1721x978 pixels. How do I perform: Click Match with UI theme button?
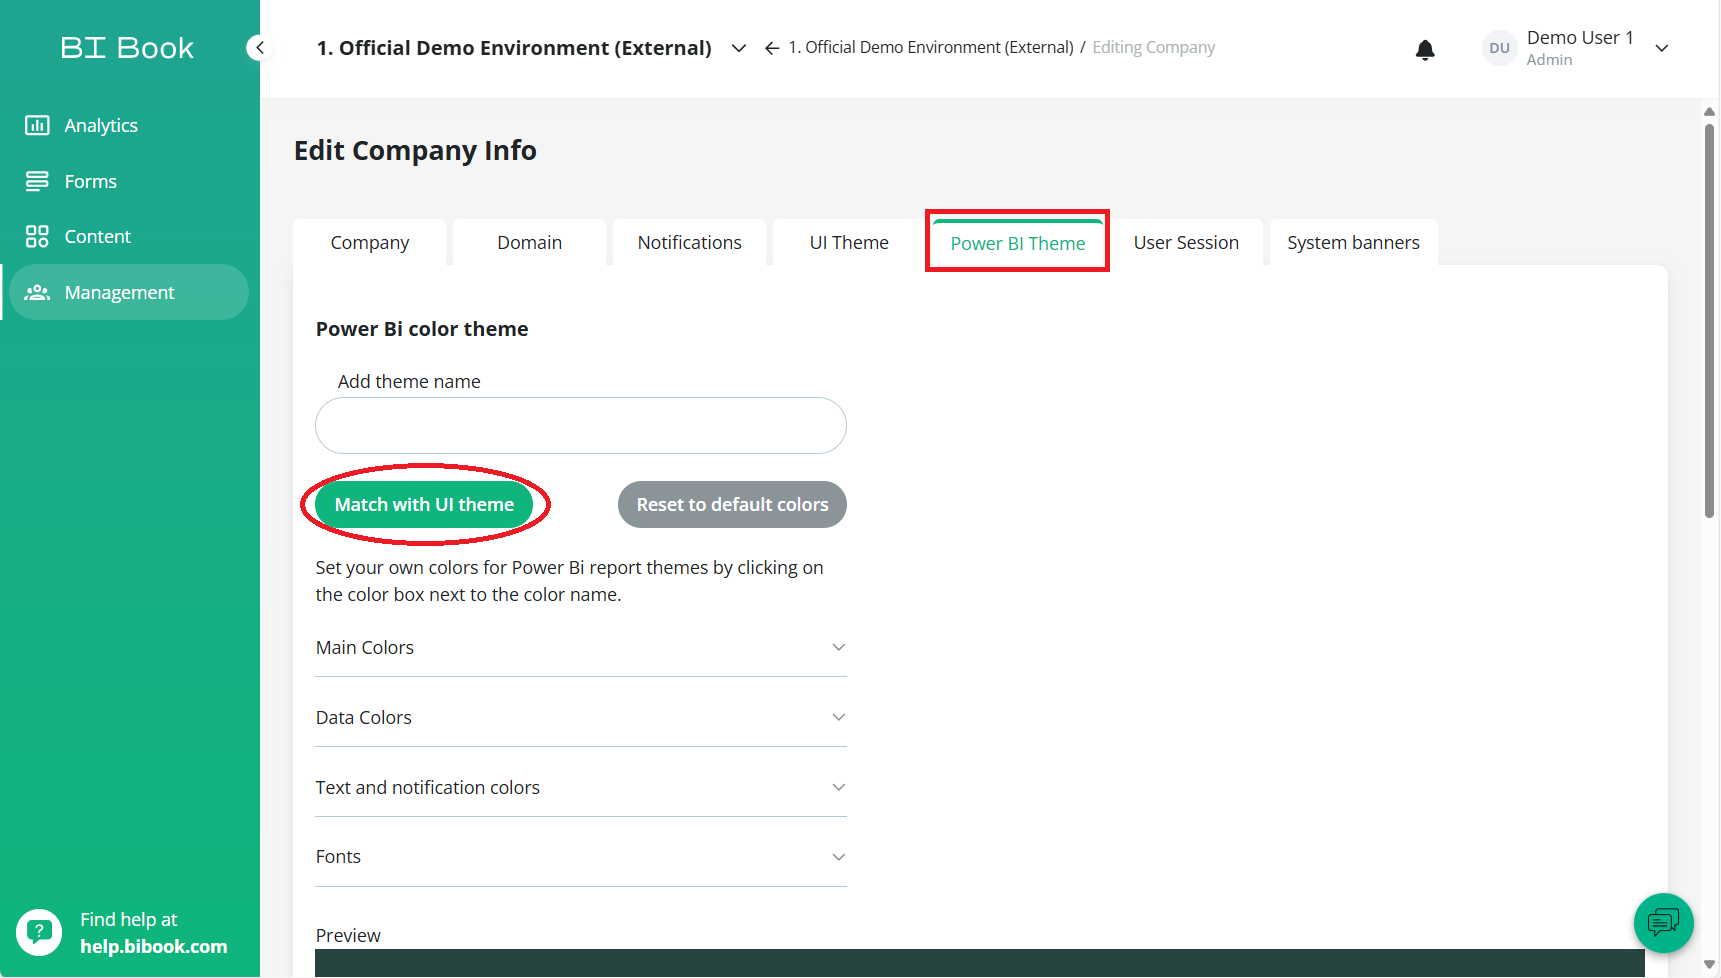click(x=424, y=505)
